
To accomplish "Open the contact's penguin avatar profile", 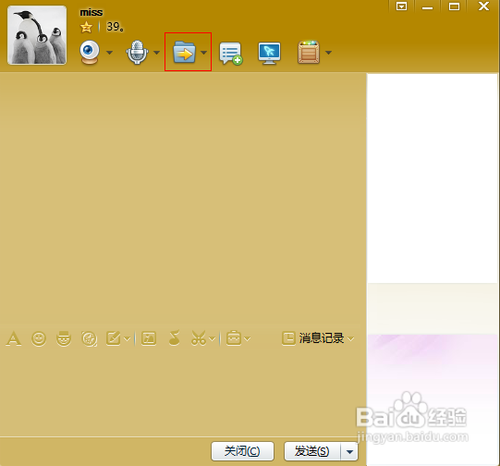I will click(37, 35).
